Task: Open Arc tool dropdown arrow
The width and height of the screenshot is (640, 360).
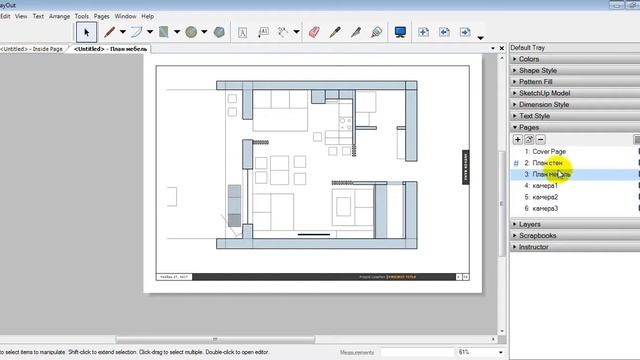Action: 150,32
